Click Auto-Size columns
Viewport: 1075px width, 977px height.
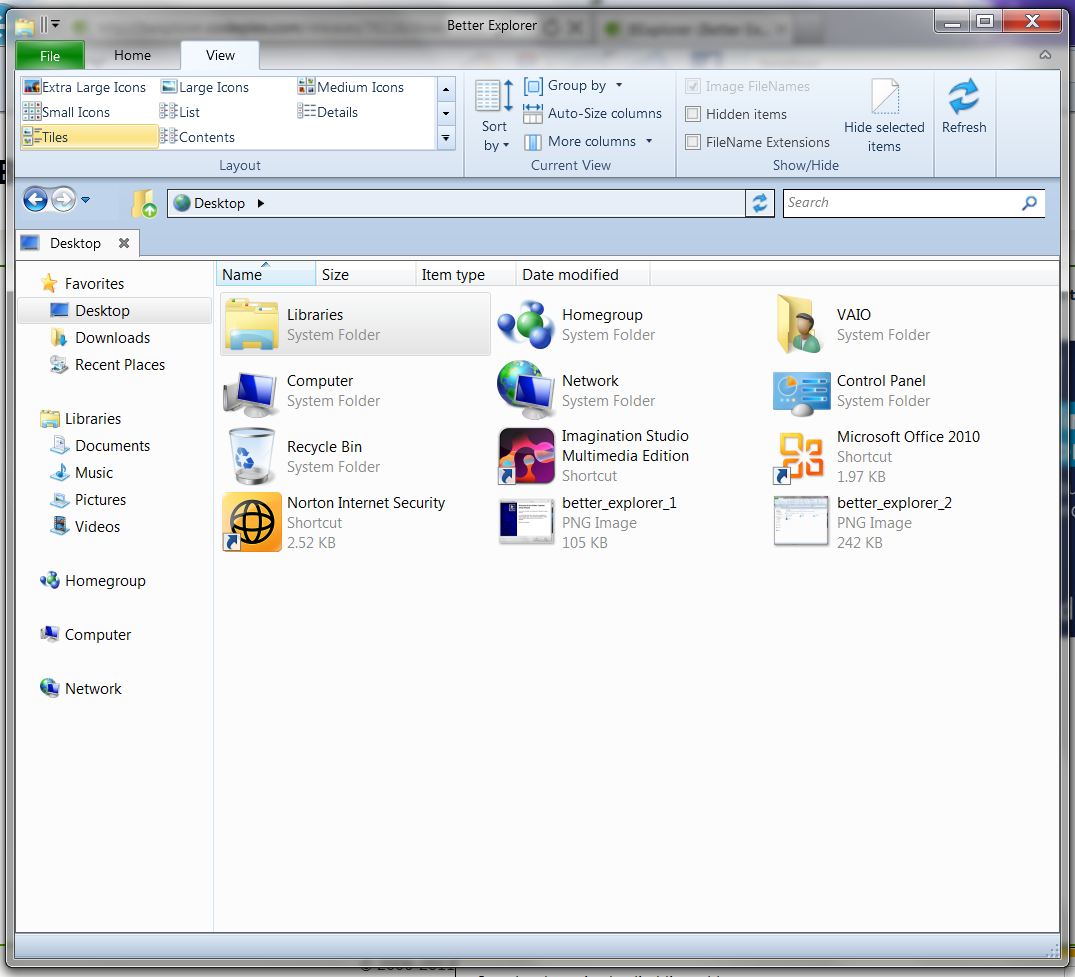(x=592, y=113)
